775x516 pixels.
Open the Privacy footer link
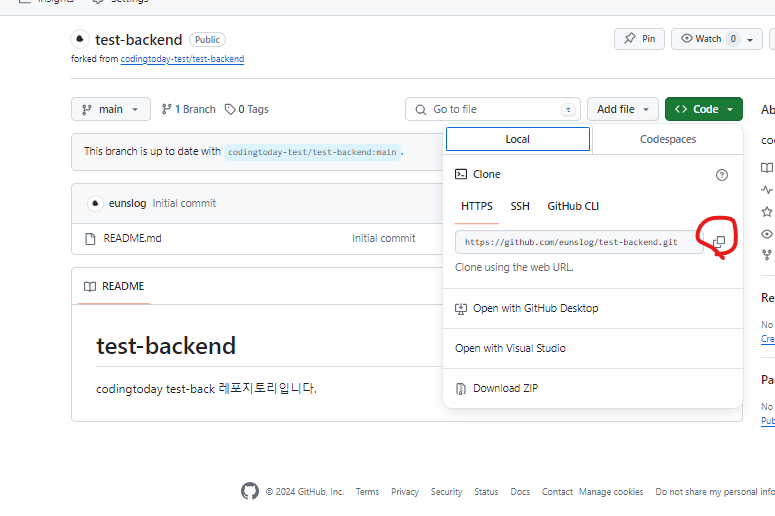[405, 492]
